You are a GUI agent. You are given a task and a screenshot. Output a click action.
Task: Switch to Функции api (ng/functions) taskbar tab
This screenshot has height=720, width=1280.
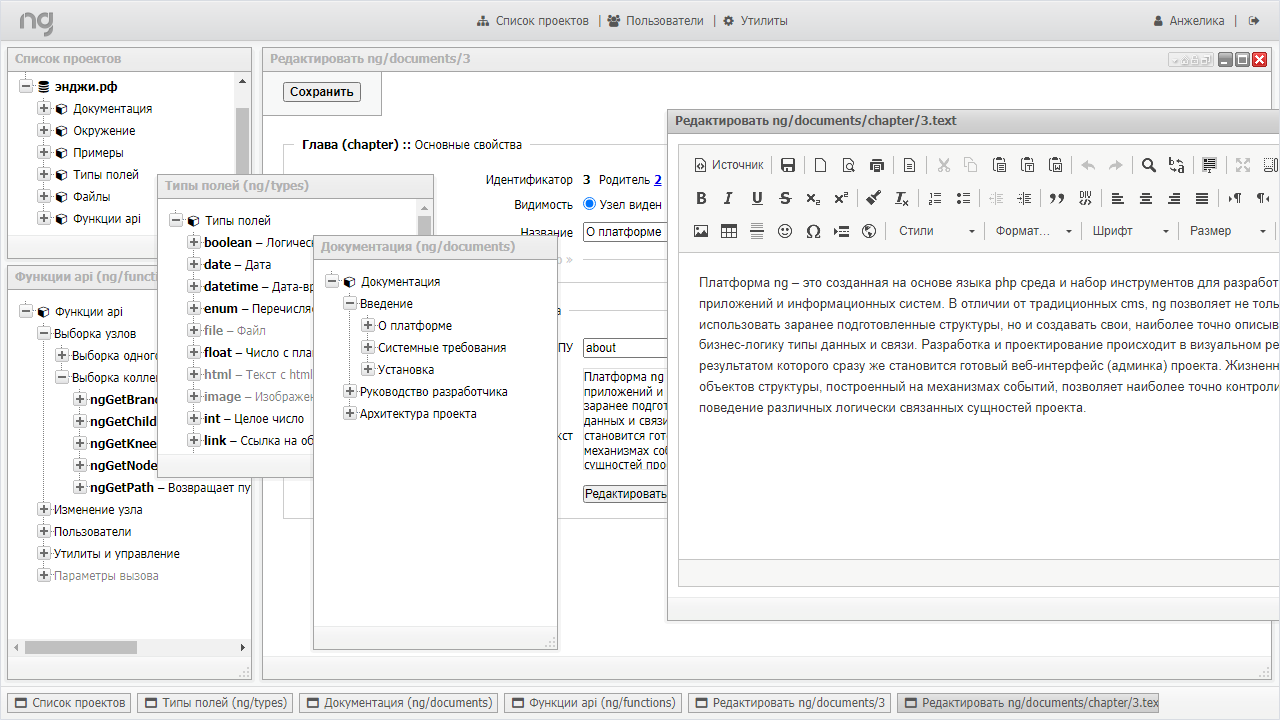click(593, 703)
